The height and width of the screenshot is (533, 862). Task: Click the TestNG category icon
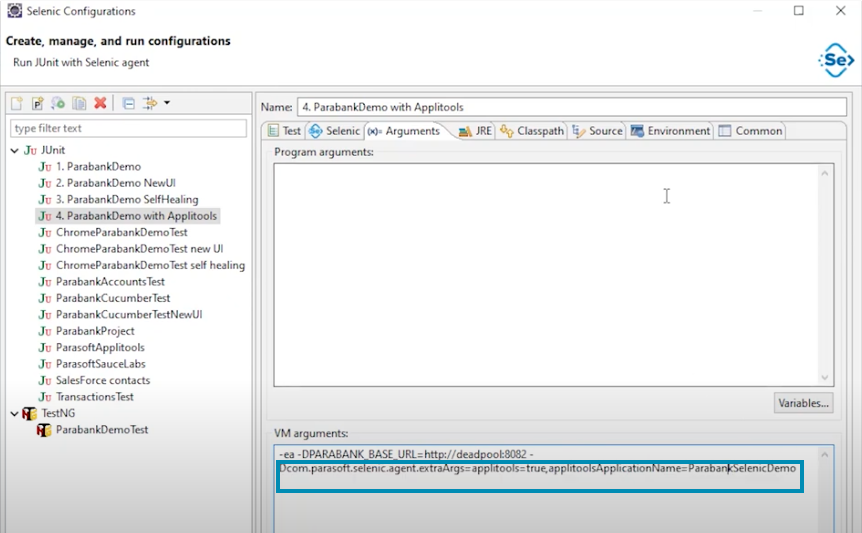(x=29, y=413)
